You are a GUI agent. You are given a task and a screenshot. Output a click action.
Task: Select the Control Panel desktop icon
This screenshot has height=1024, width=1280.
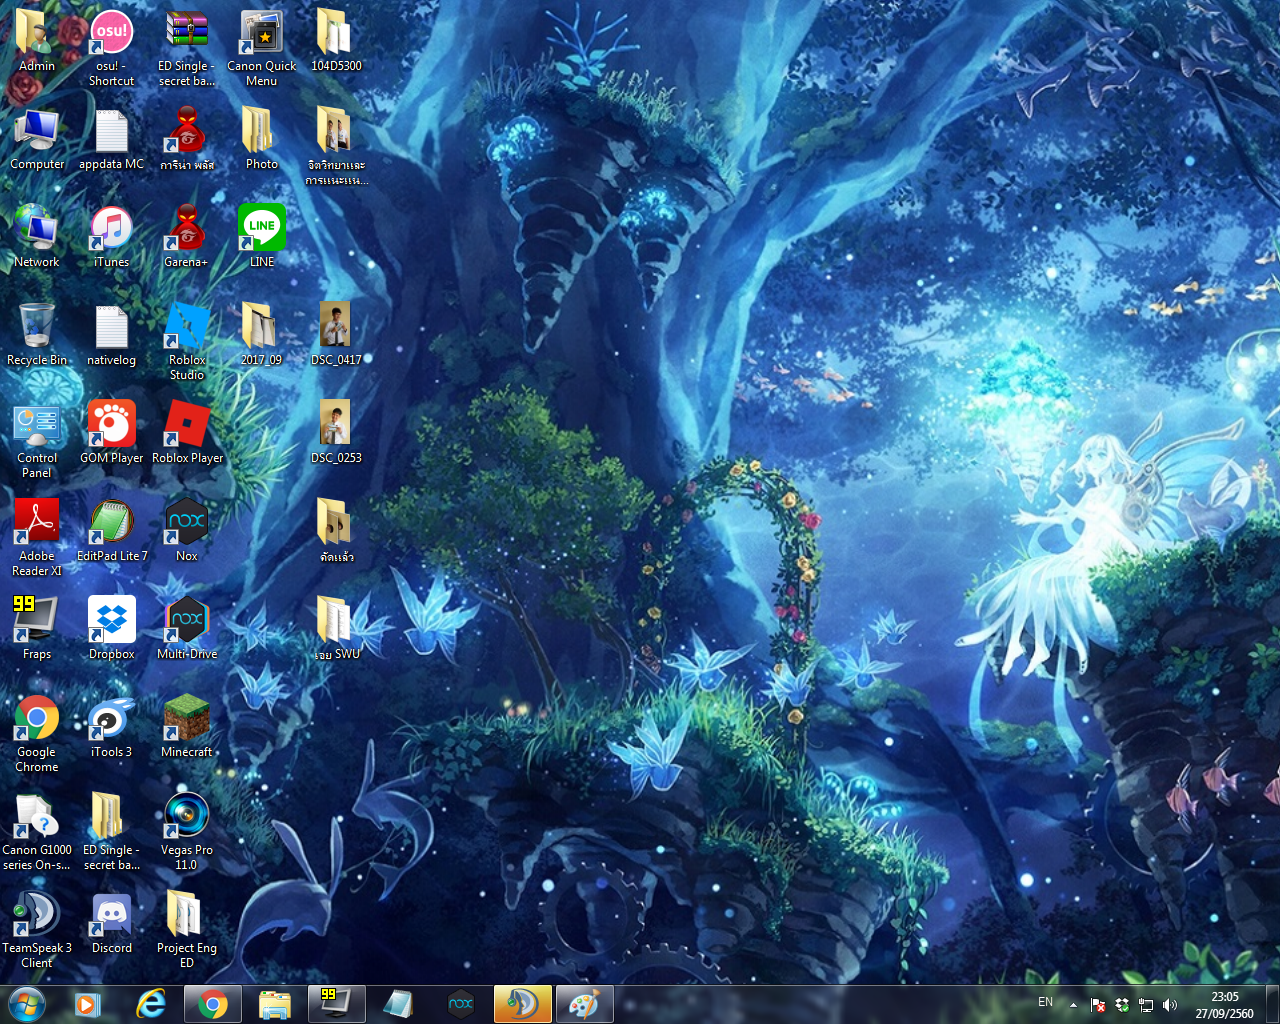pyautogui.click(x=37, y=439)
